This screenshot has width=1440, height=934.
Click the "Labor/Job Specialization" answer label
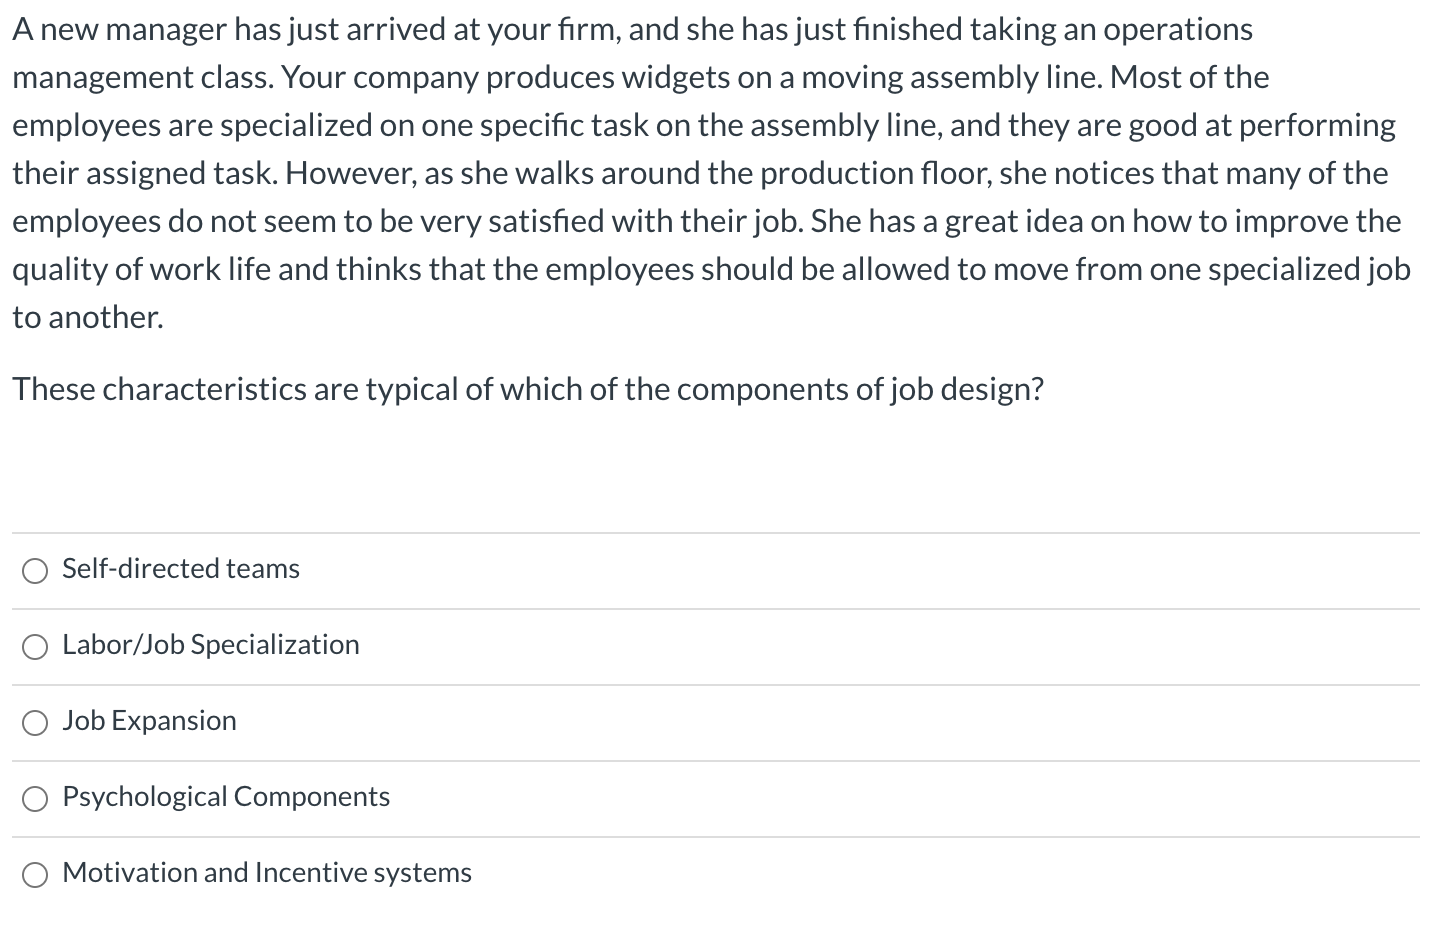click(211, 645)
